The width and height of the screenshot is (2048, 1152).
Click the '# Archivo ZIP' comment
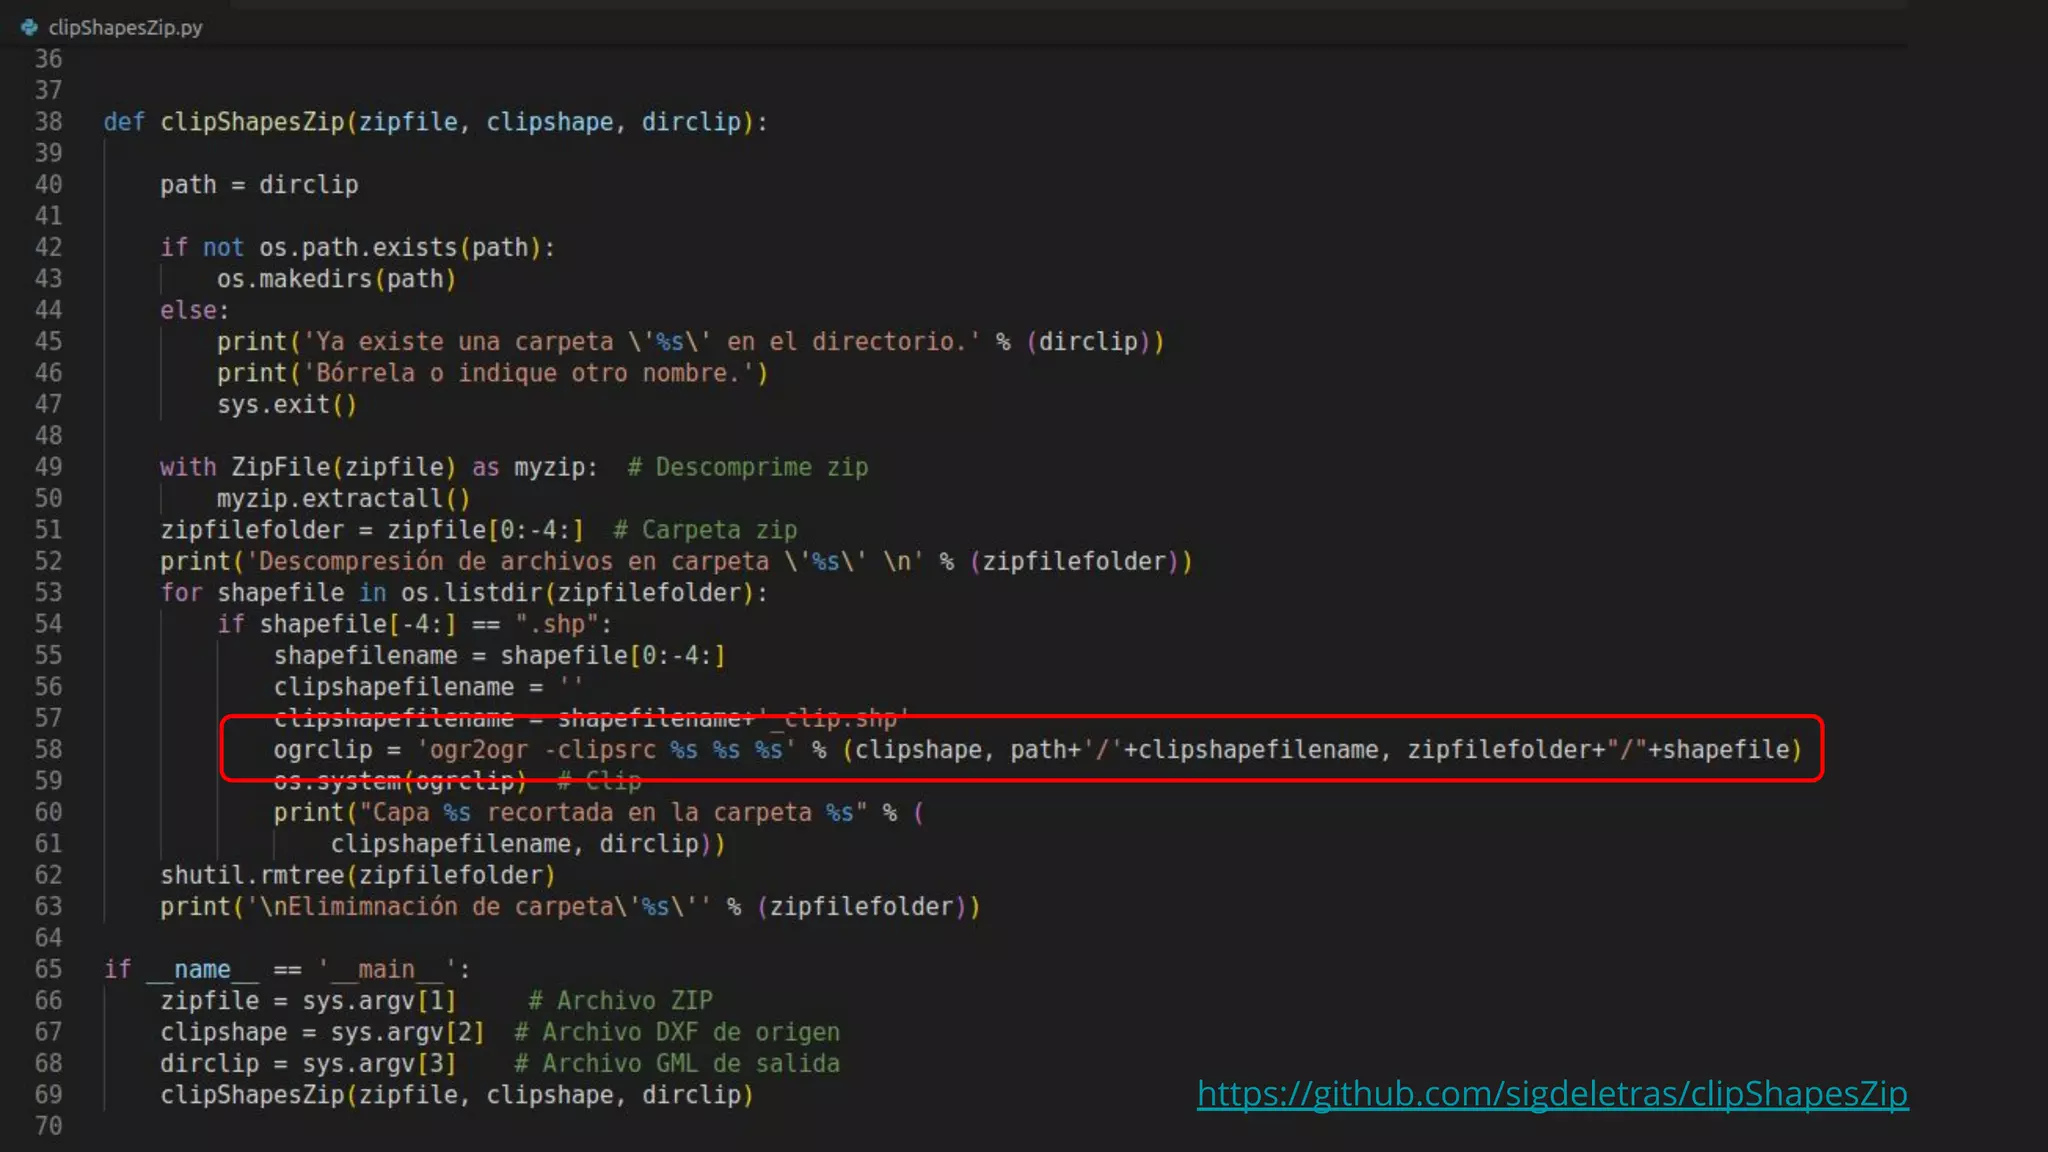[x=620, y=1001]
